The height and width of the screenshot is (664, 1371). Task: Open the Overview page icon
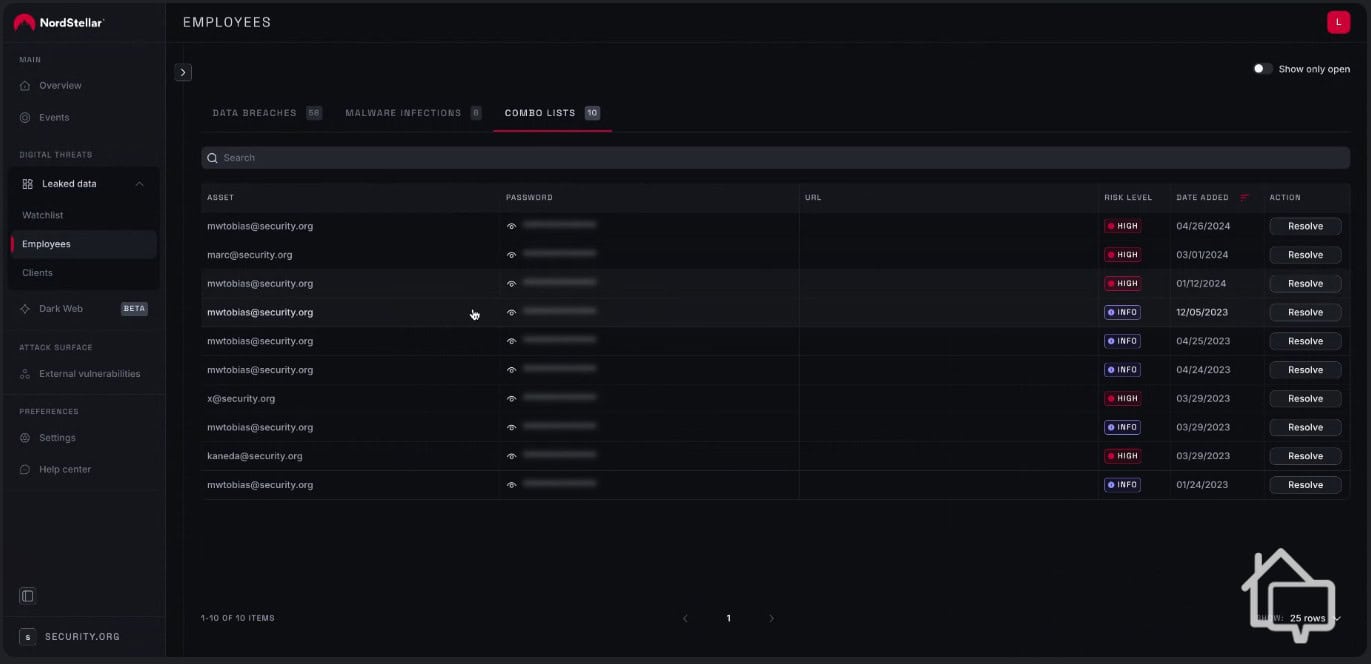26,86
